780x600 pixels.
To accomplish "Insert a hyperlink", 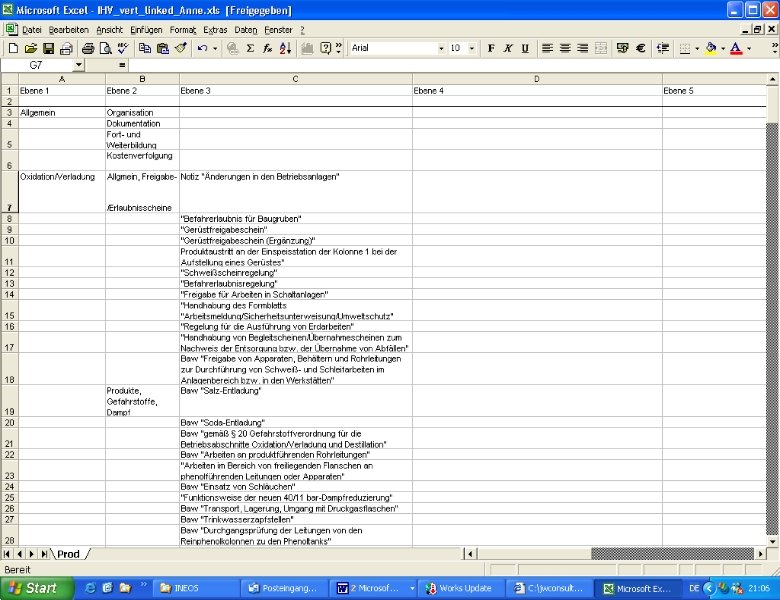I will pos(232,48).
